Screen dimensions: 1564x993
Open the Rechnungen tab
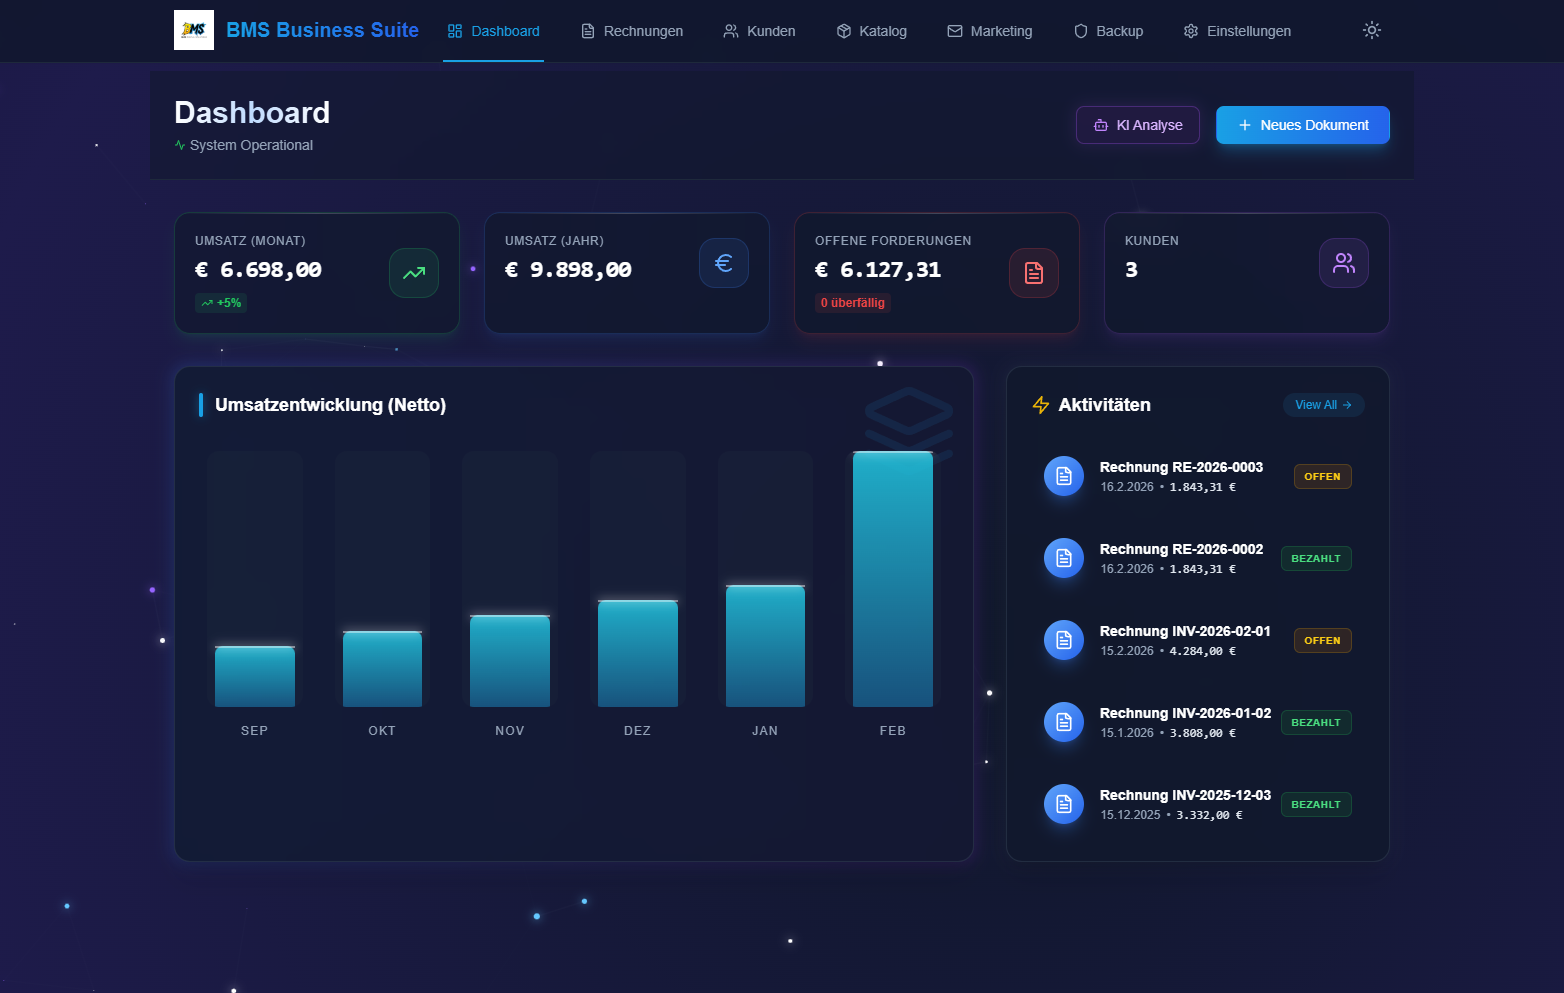[632, 31]
